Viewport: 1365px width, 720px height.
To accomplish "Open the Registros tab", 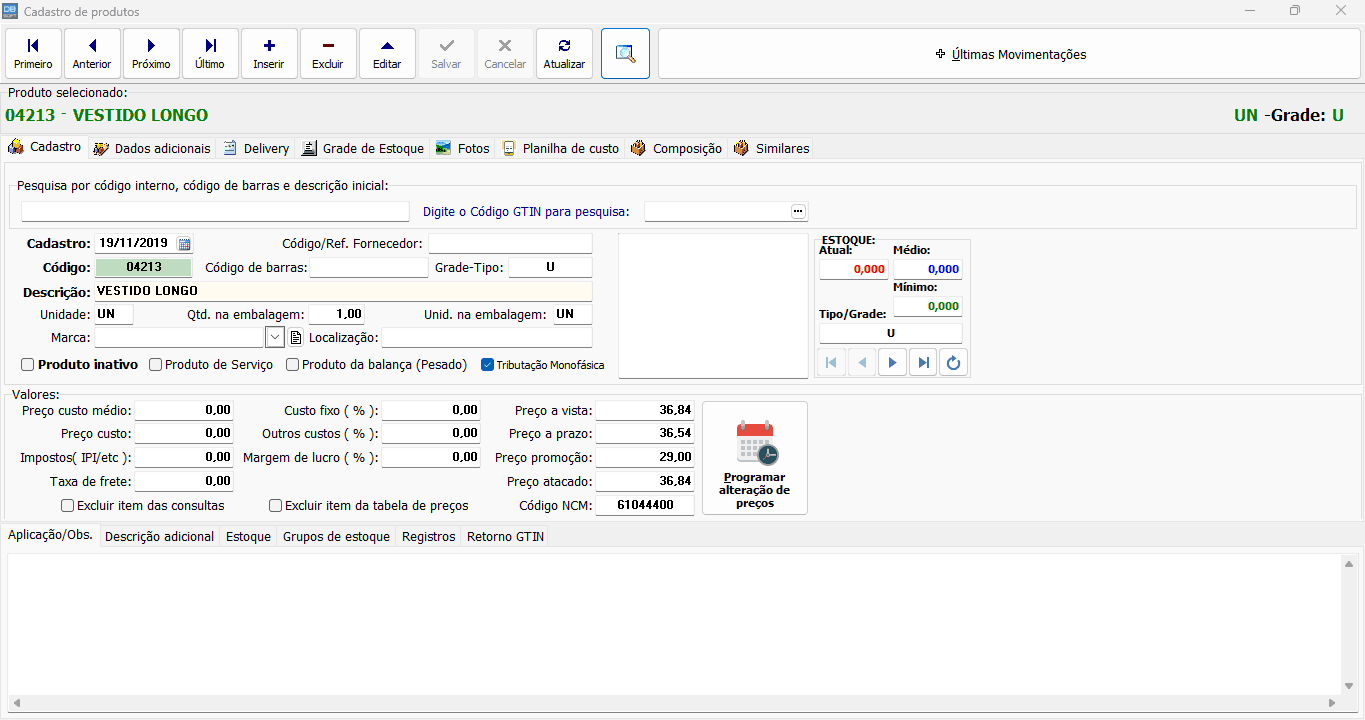I will (429, 537).
